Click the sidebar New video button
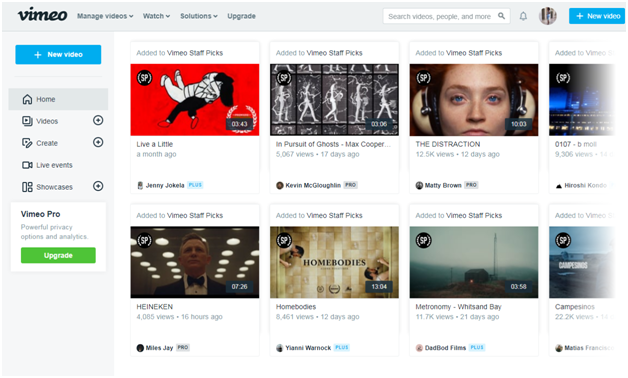 coord(58,54)
